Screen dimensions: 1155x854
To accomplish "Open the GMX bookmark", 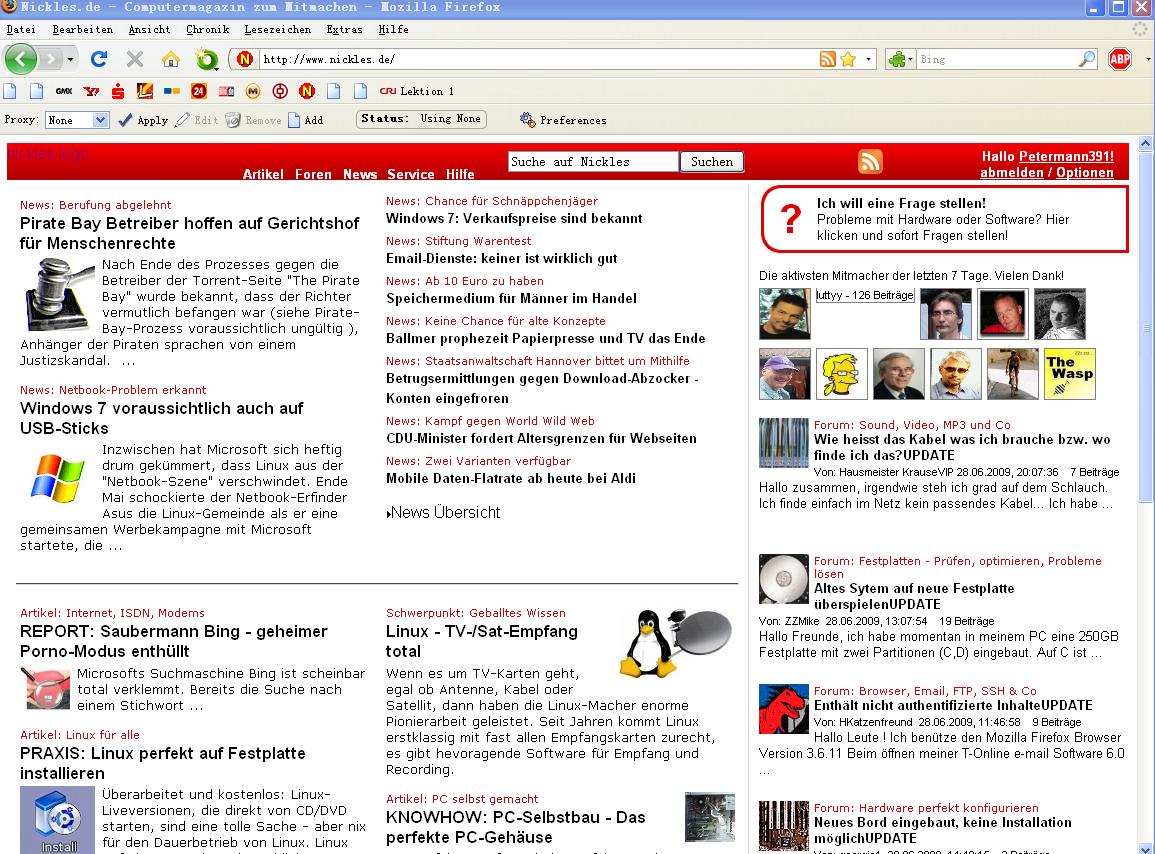I will point(64,91).
